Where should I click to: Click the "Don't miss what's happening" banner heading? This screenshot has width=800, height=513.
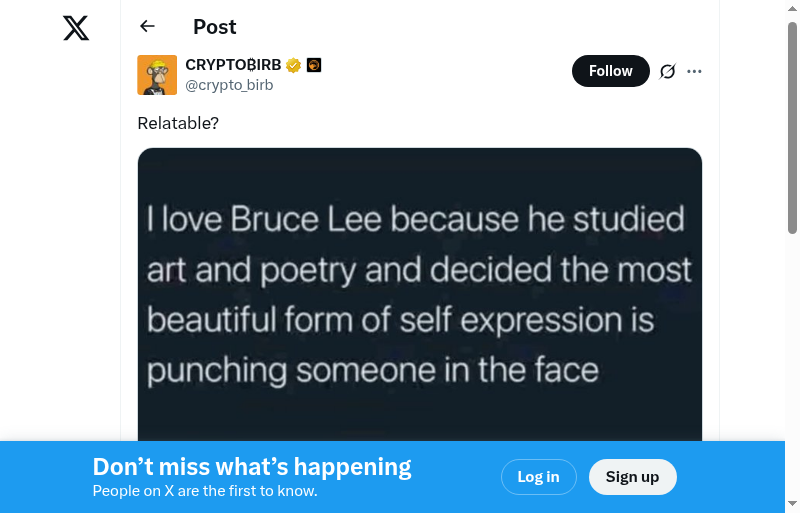coord(252,467)
